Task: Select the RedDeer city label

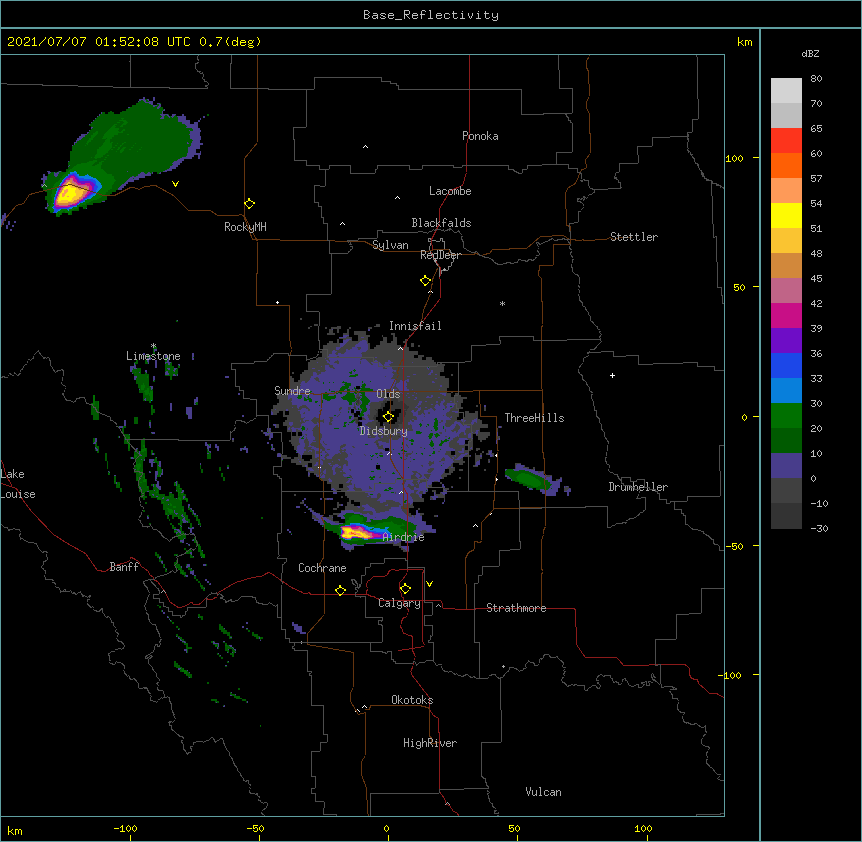Action: click(440, 255)
